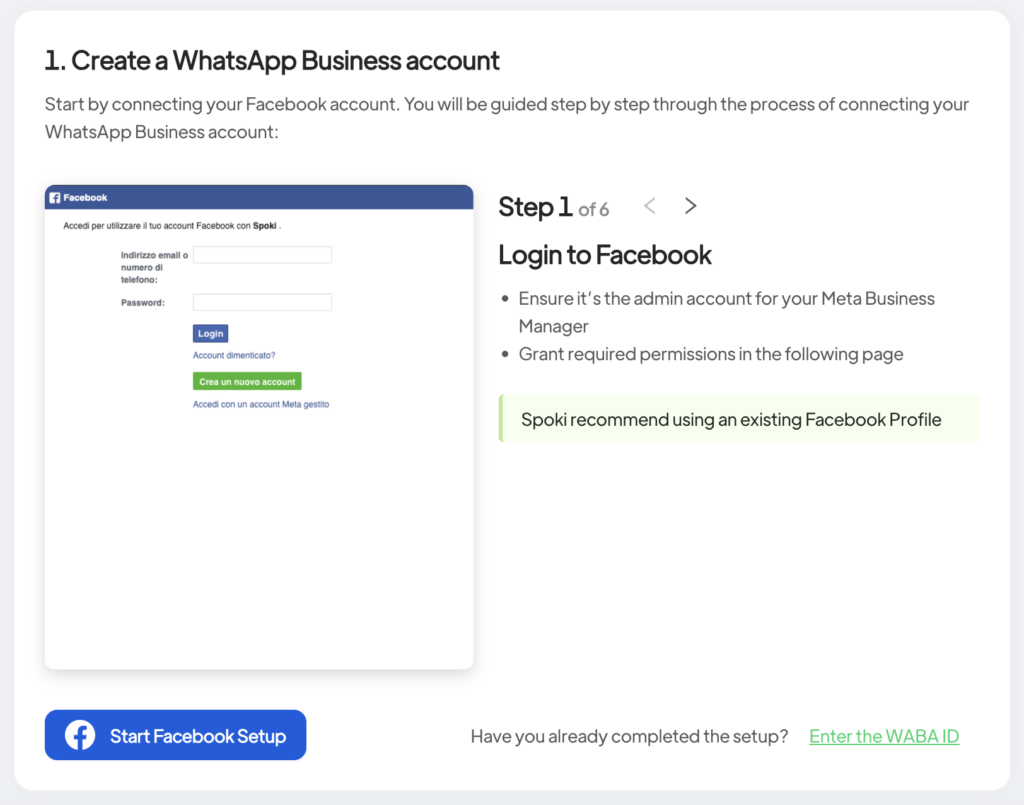1024x805 pixels.
Task: Click the email or phone input field
Action: tap(262, 255)
